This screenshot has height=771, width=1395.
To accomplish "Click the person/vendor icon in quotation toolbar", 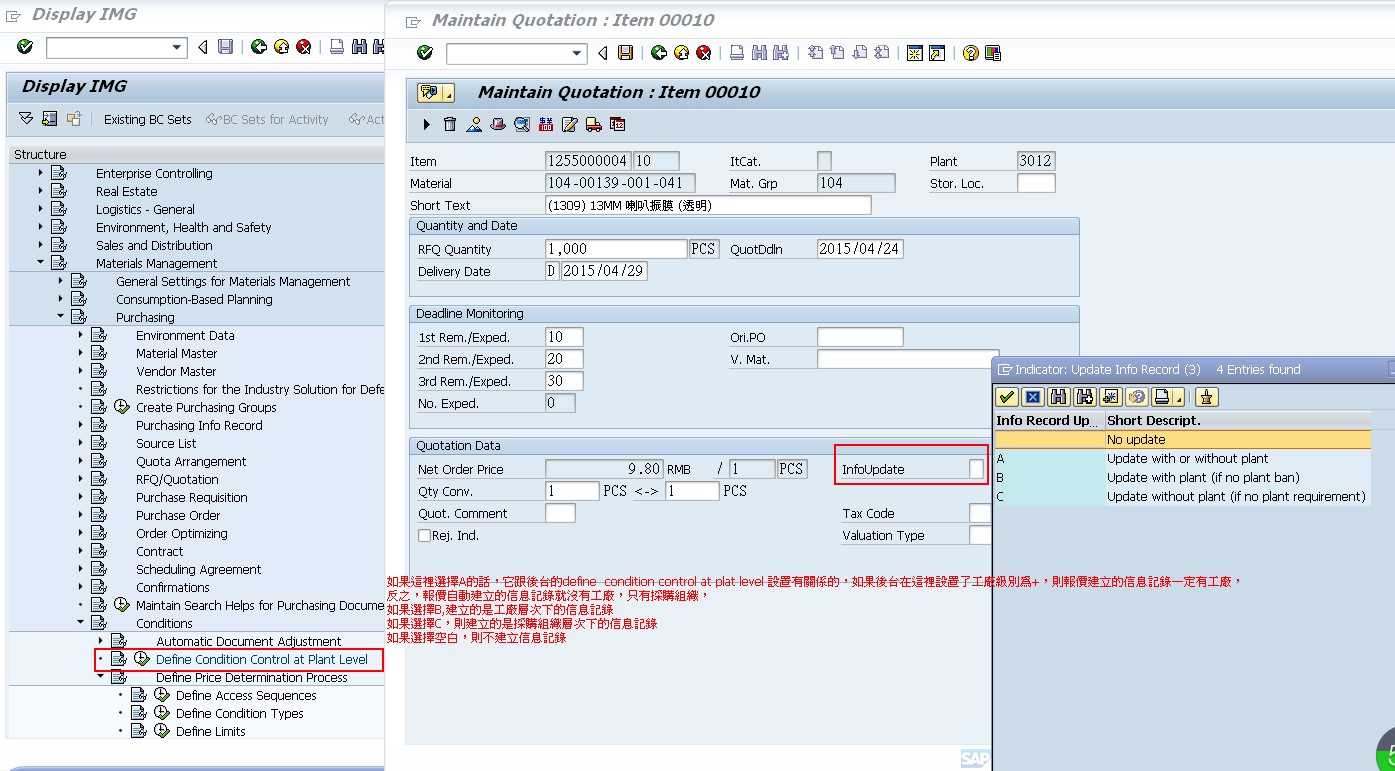I will pos(474,124).
